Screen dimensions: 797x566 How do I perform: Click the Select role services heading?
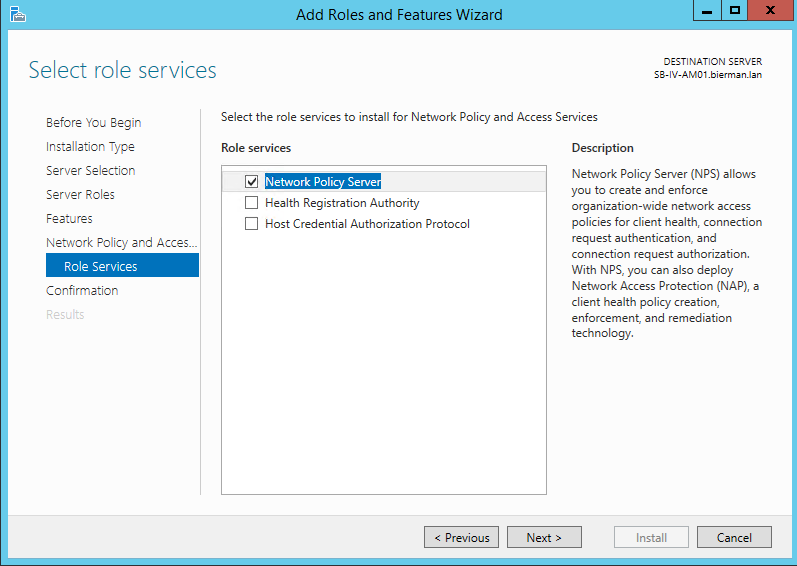tap(122, 70)
